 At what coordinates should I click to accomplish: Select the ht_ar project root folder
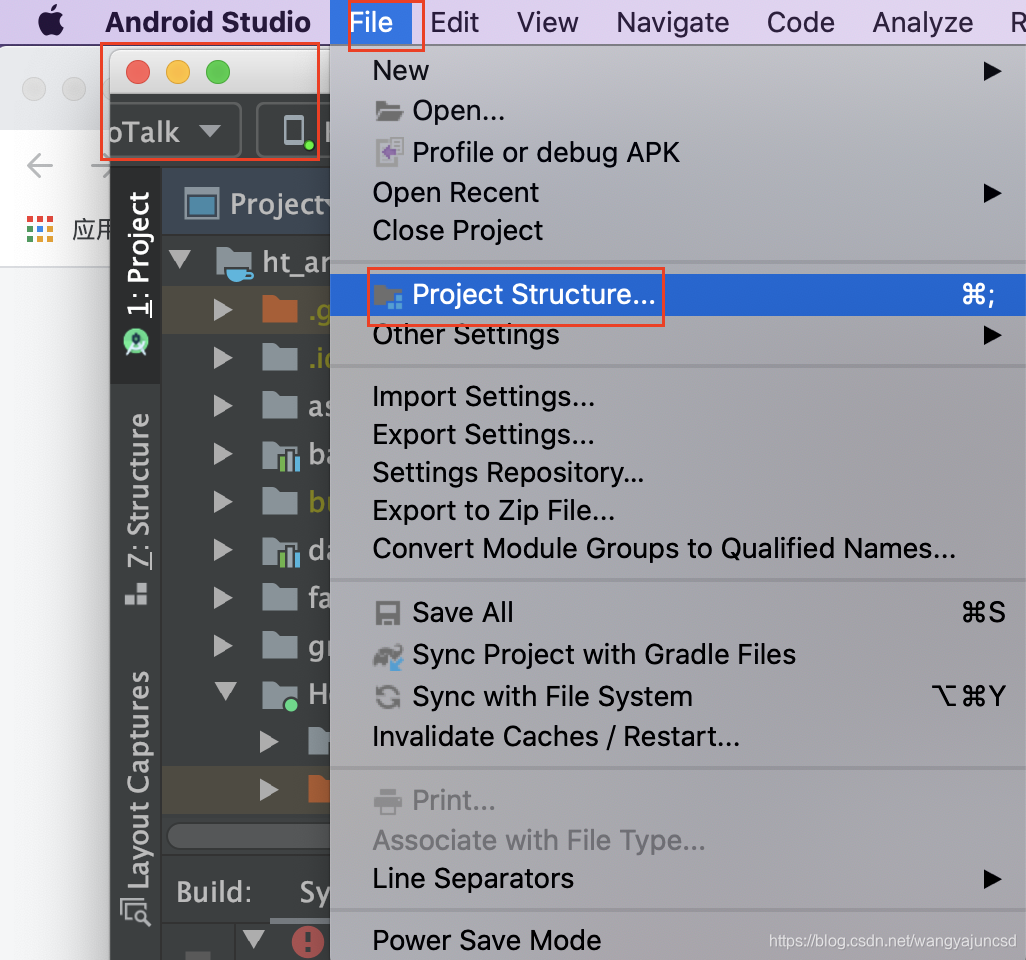point(234,263)
